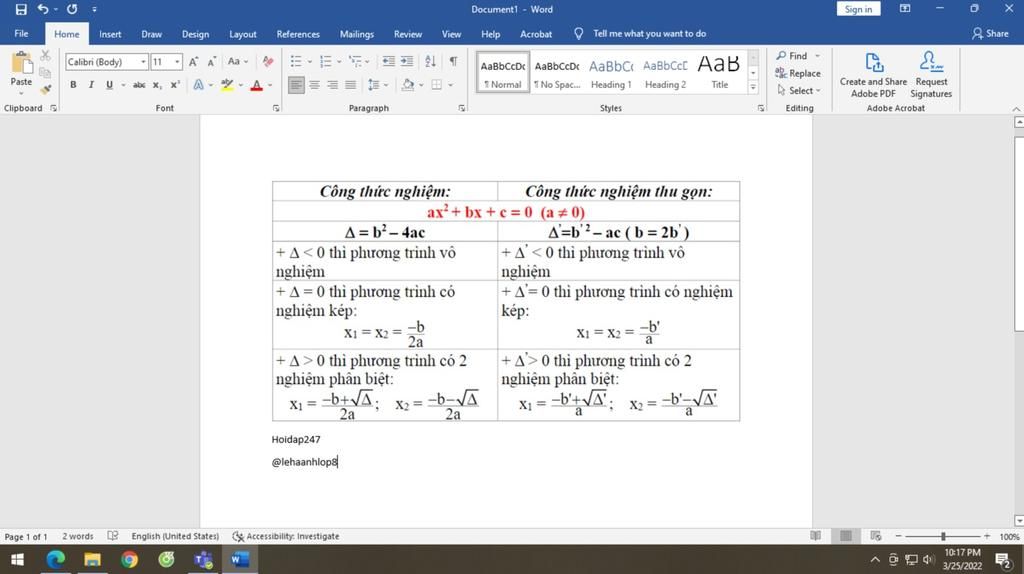
Task: Collapse the ribbon
Action: [1016, 108]
